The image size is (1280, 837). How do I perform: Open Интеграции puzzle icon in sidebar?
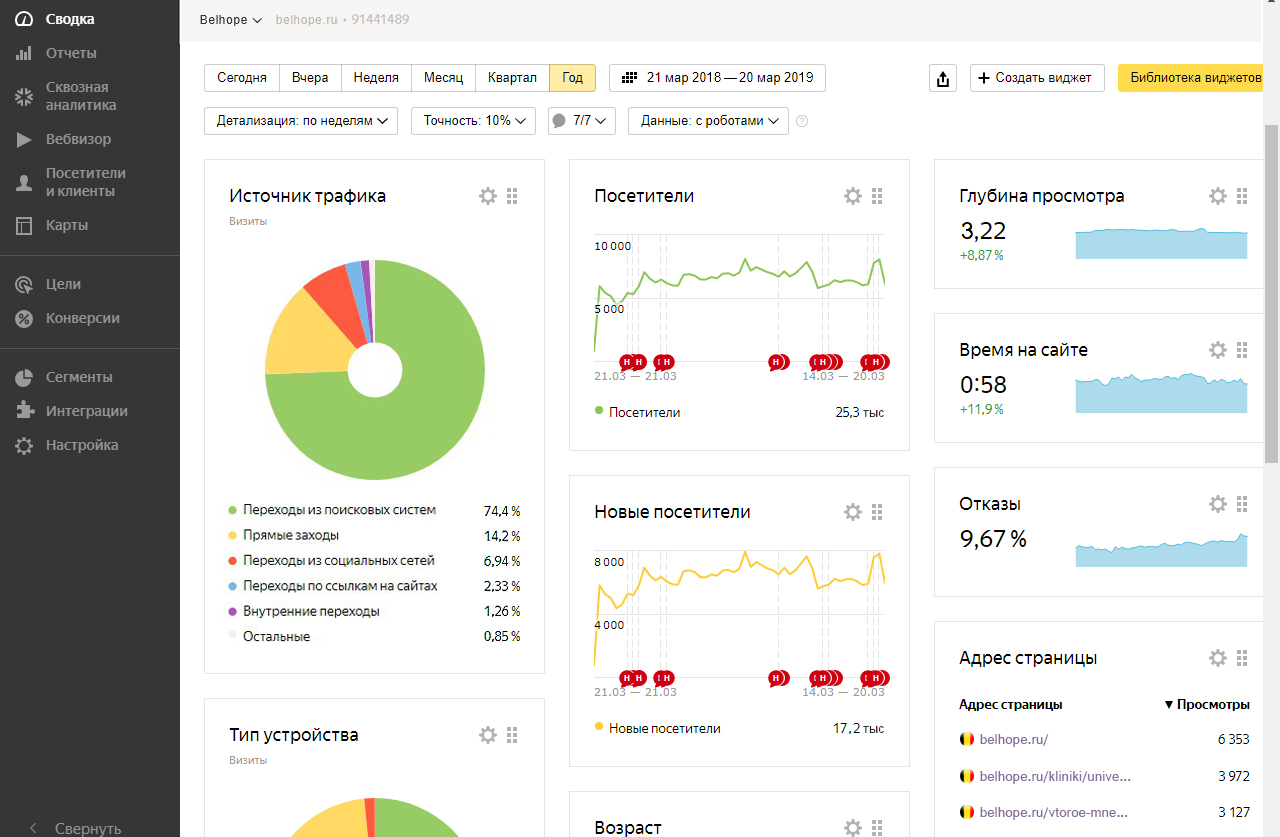(24, 411)
